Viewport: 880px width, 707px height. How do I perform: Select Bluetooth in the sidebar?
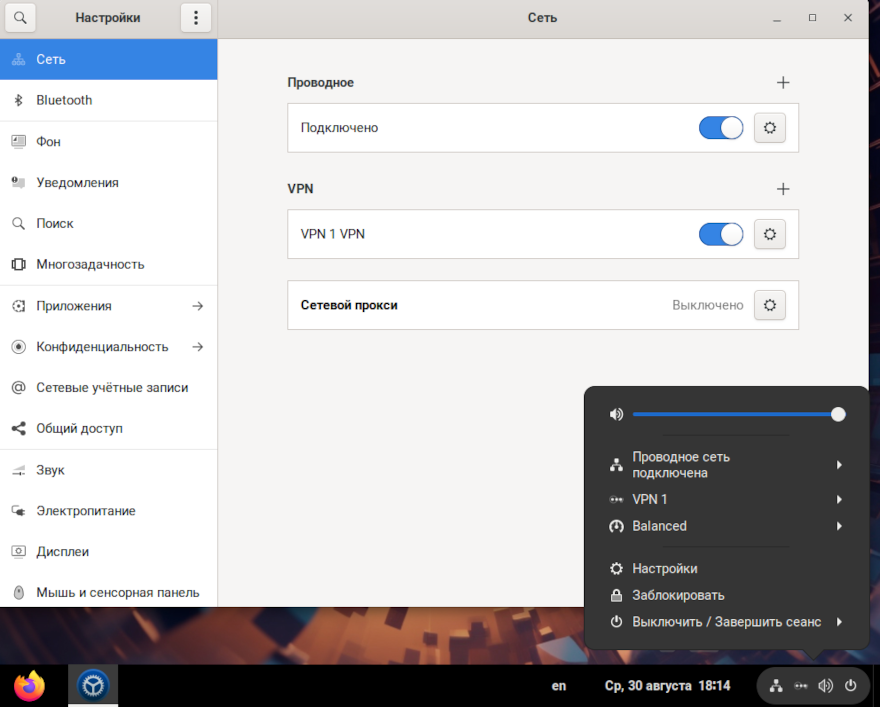tap(64, 100)
